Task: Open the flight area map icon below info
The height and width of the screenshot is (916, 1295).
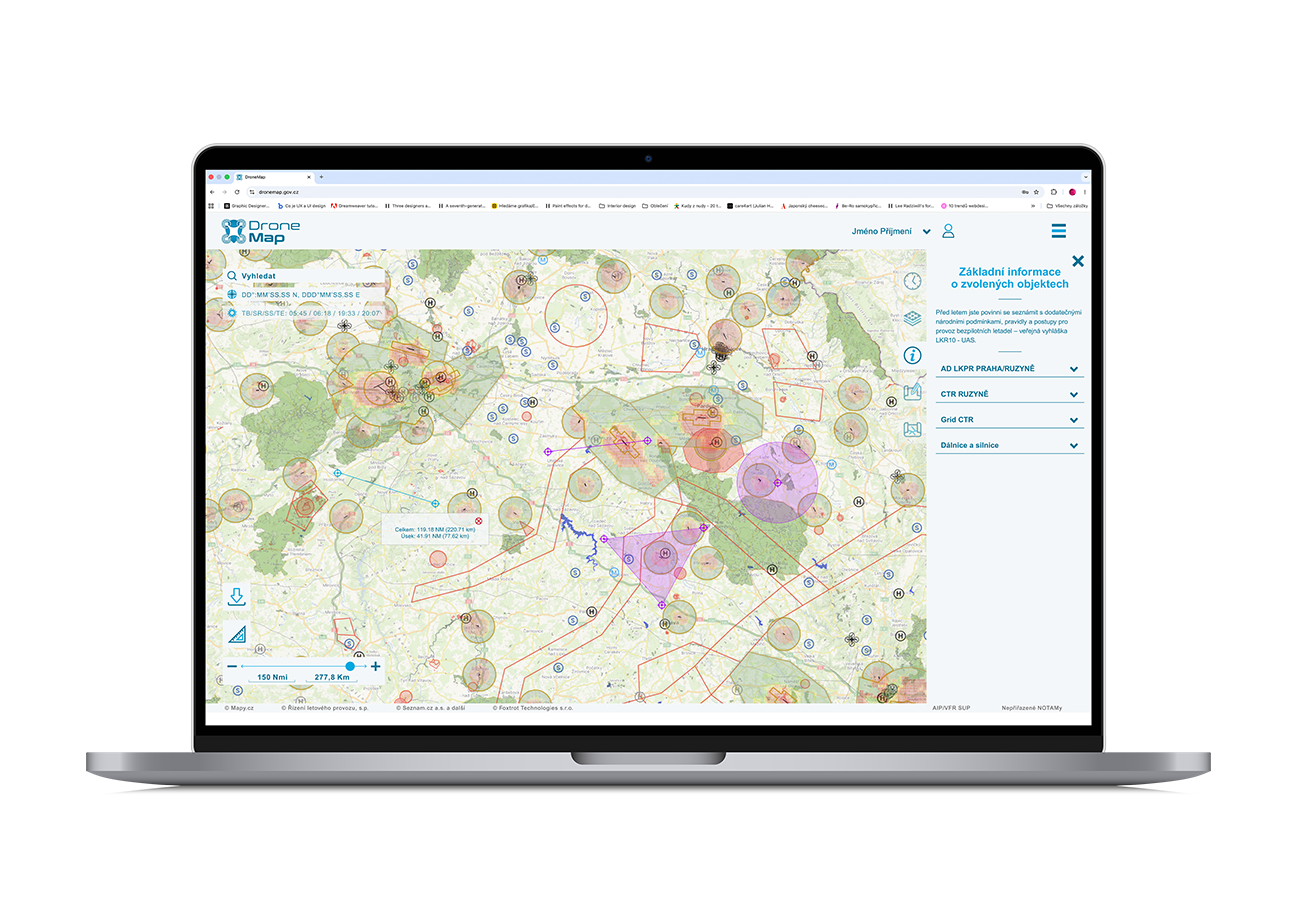Action: [912, 392]
